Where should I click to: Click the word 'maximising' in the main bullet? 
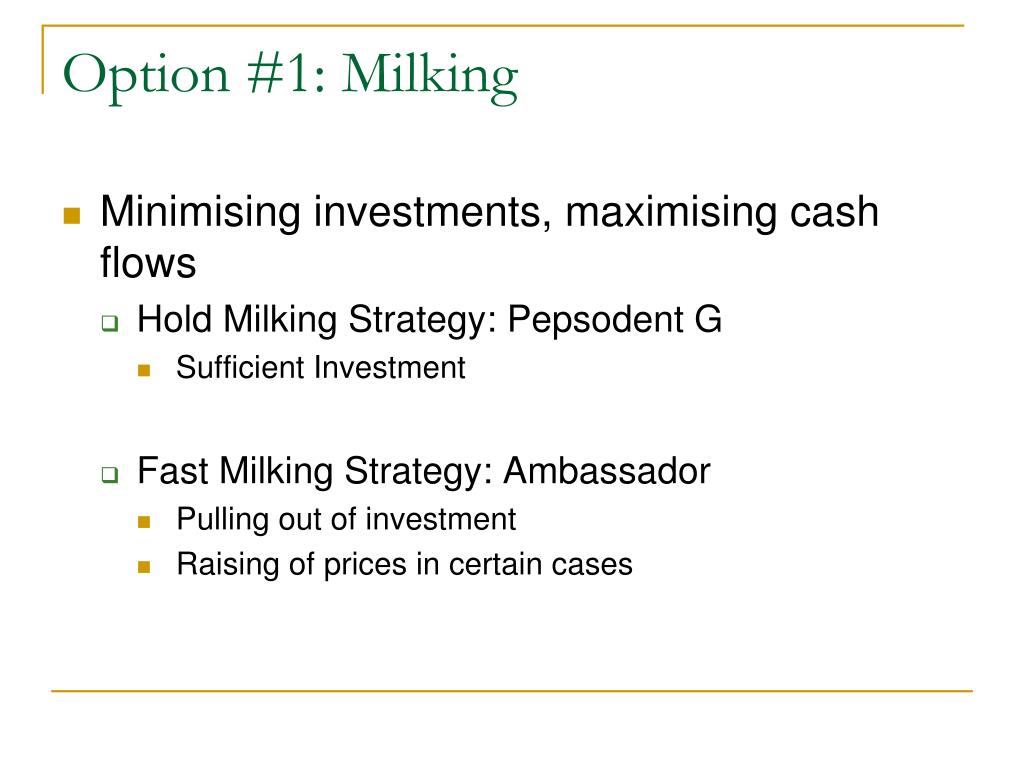[671, 212]
